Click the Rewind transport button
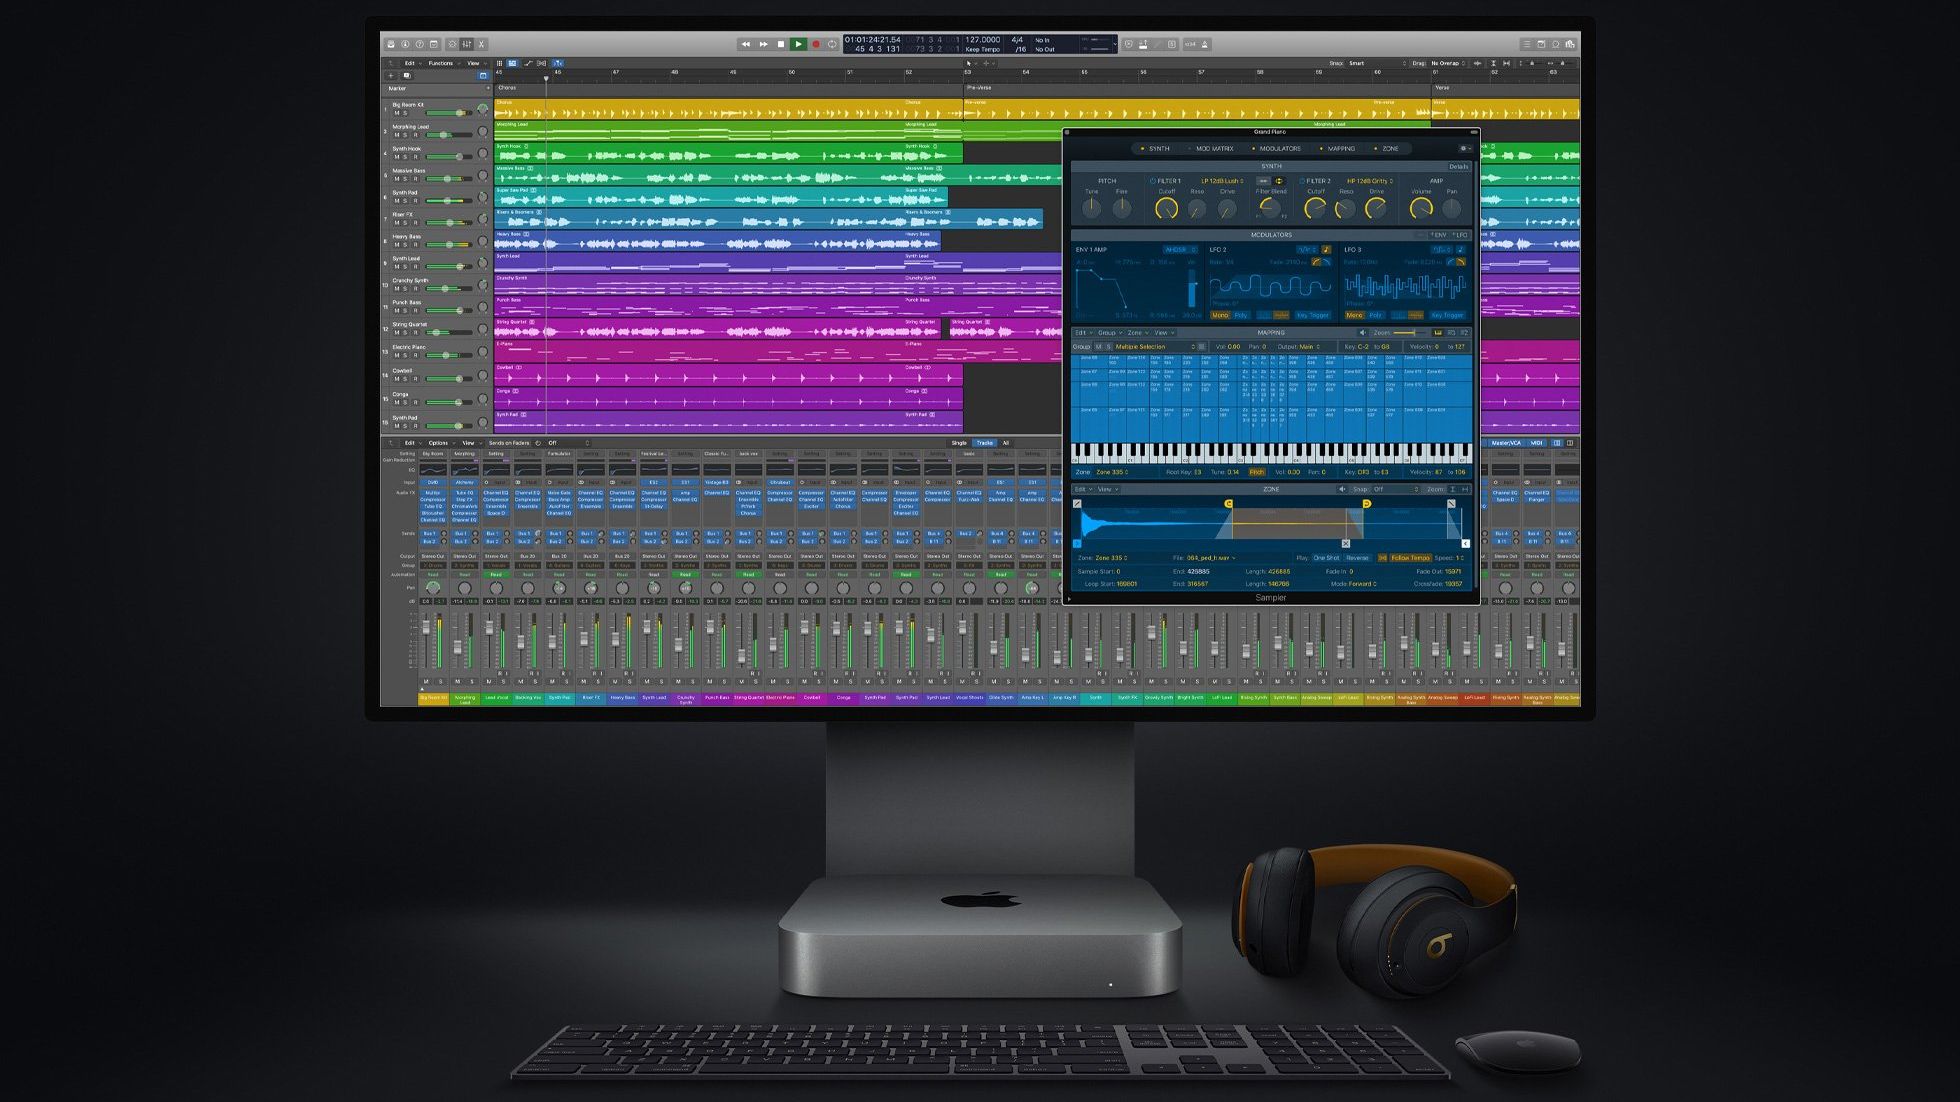1960x1102 pixels. click(x=745, y=44)
